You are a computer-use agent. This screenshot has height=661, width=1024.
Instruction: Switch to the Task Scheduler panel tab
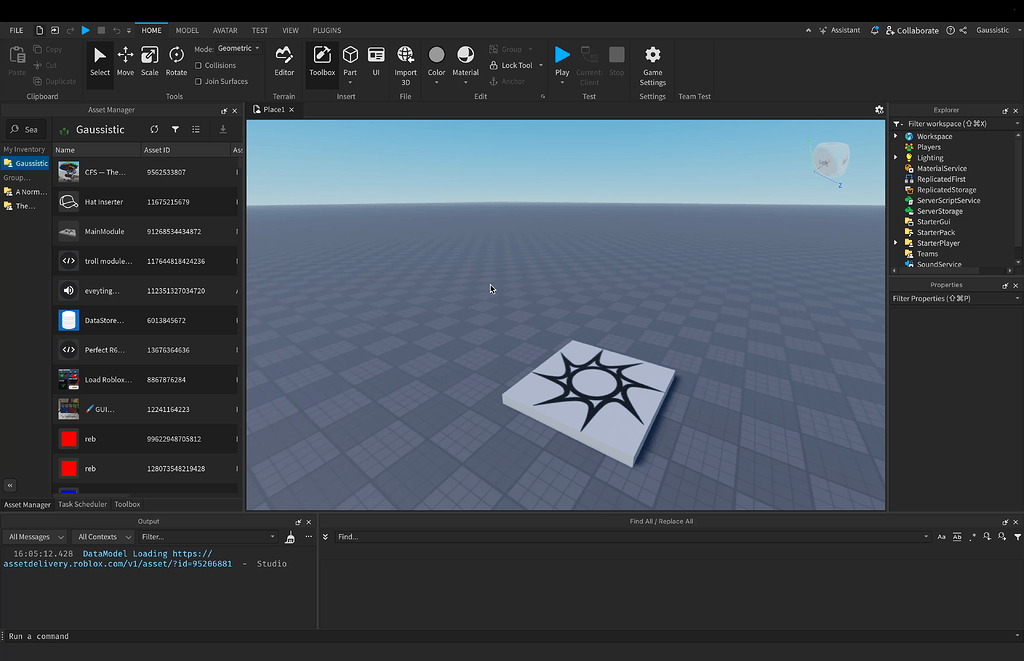82,504
